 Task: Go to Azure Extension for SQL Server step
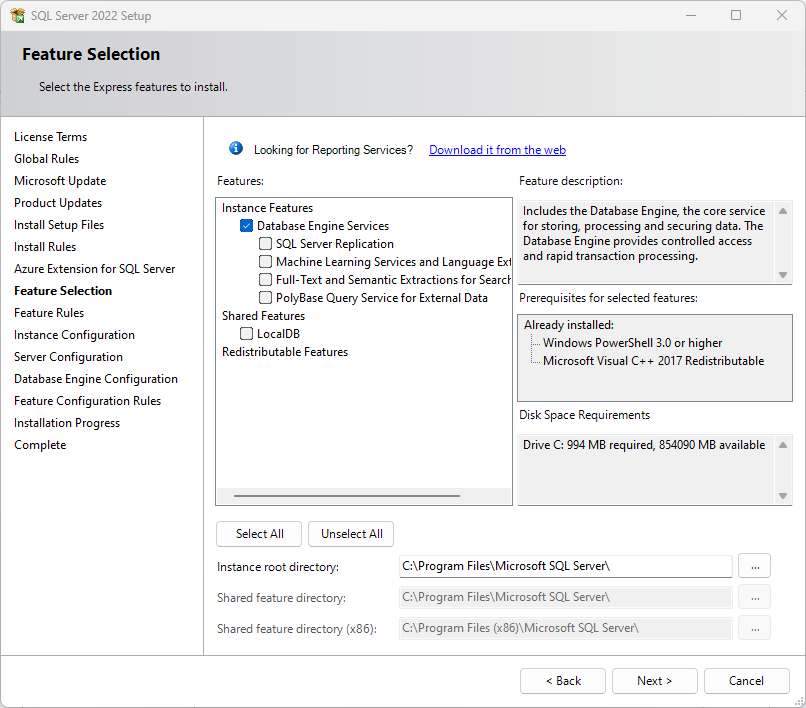click(x=95, y=269)
